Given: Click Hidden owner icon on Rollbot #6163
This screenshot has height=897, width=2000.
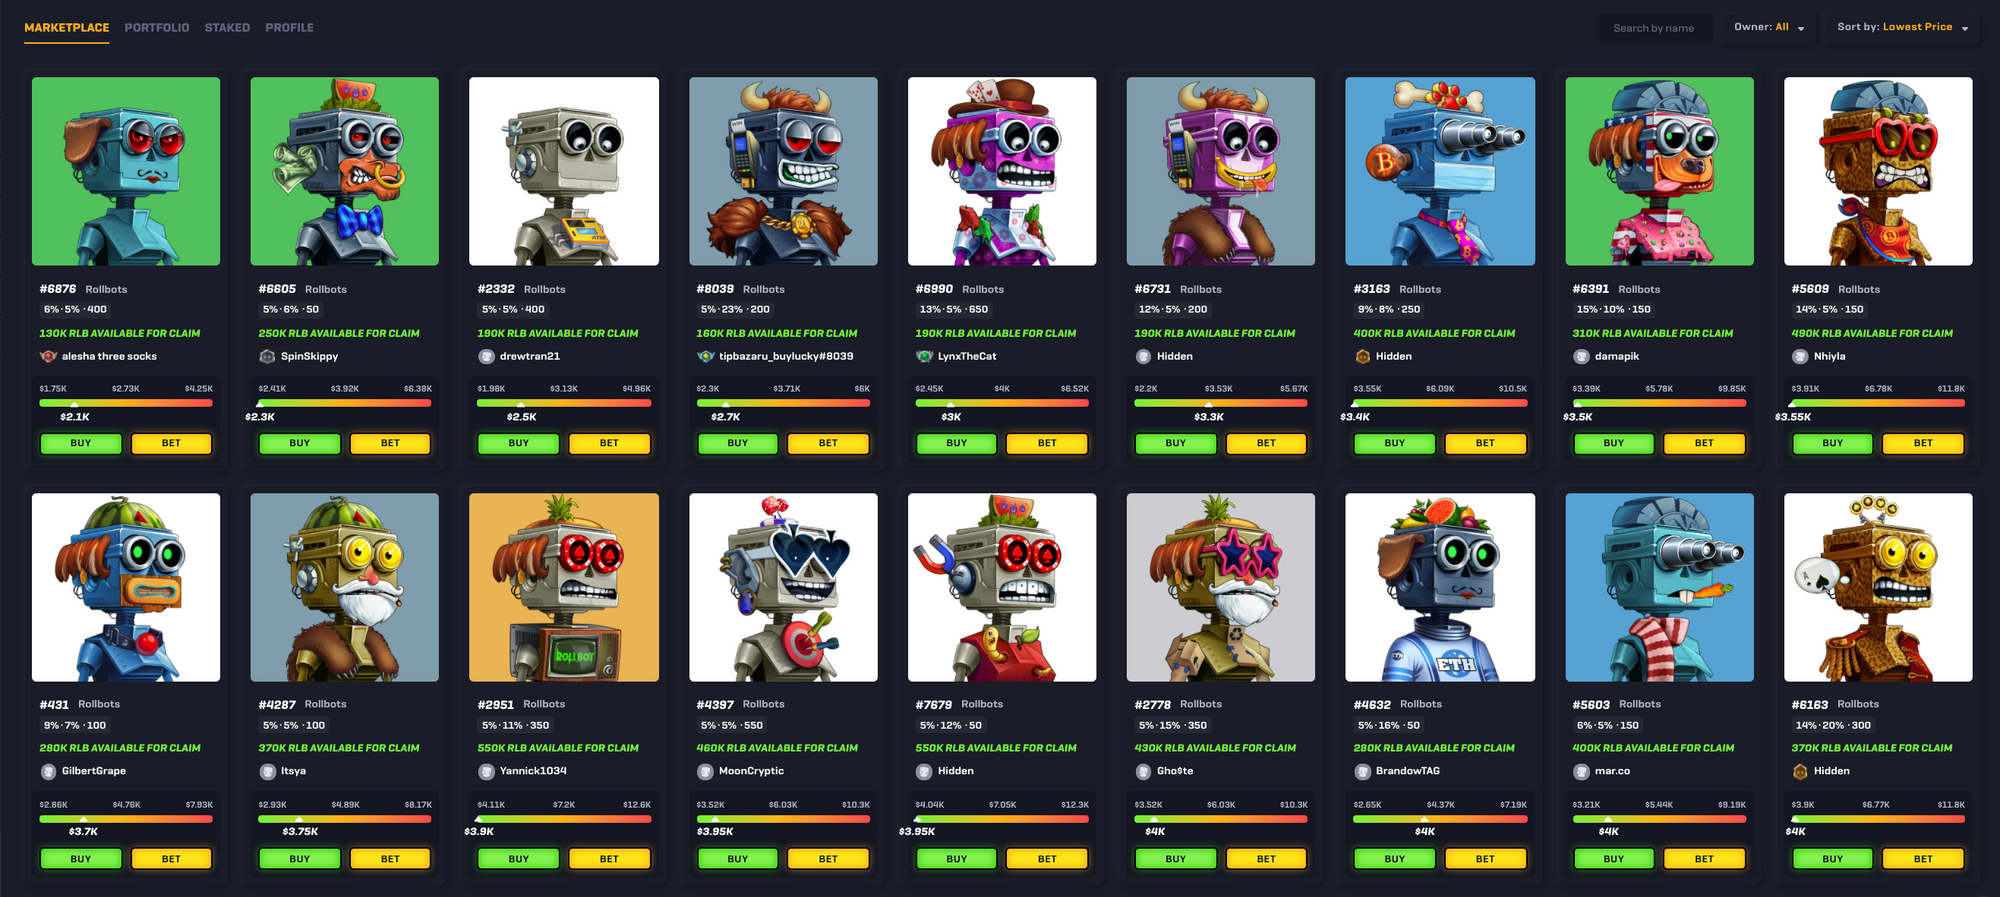Looking at the screenshot, I should tap(1800, 771).
